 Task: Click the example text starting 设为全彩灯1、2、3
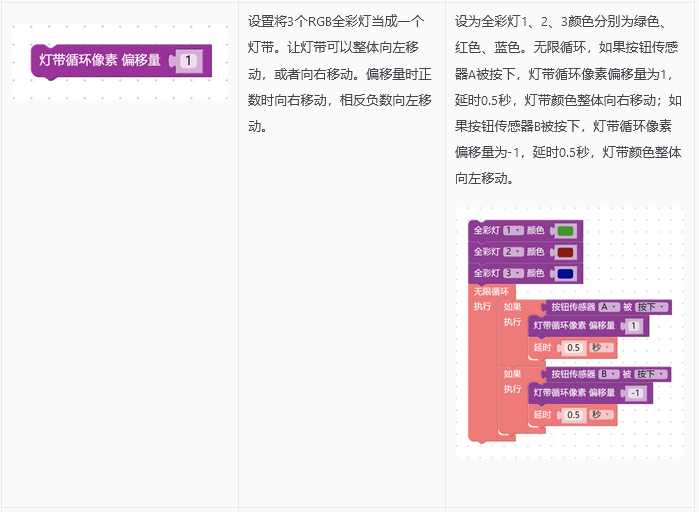(x=568, y=100)
